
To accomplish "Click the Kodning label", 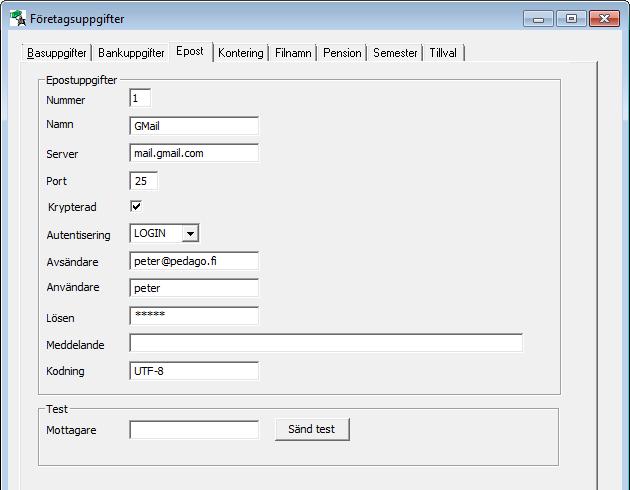I will pyautogui.click(x=65, y=371).
